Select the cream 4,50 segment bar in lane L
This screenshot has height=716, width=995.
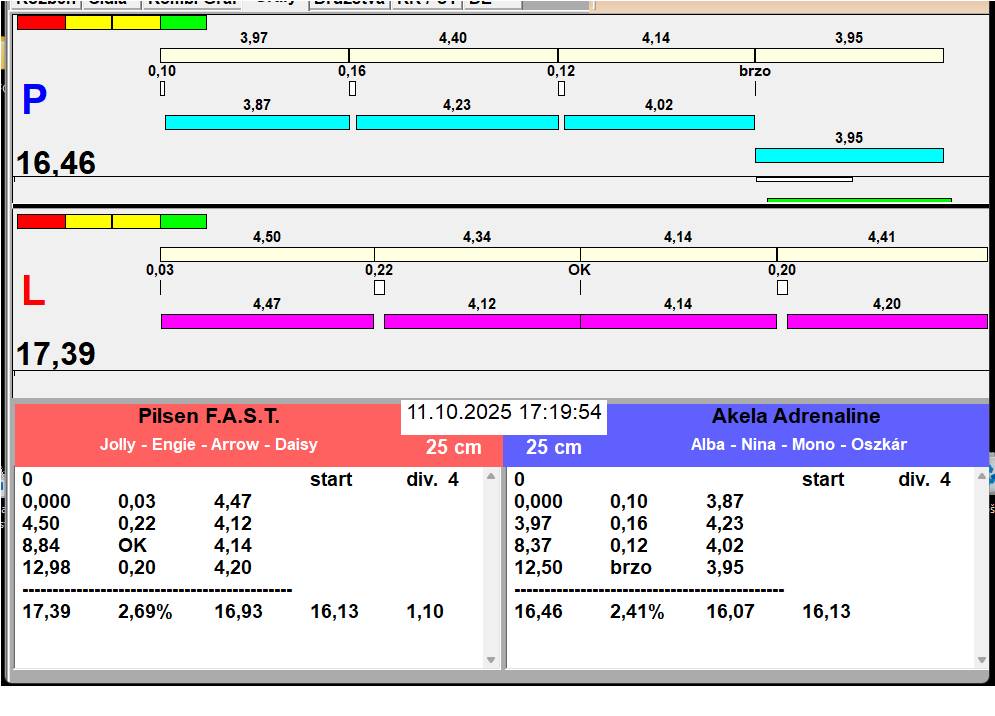(267, 255)
